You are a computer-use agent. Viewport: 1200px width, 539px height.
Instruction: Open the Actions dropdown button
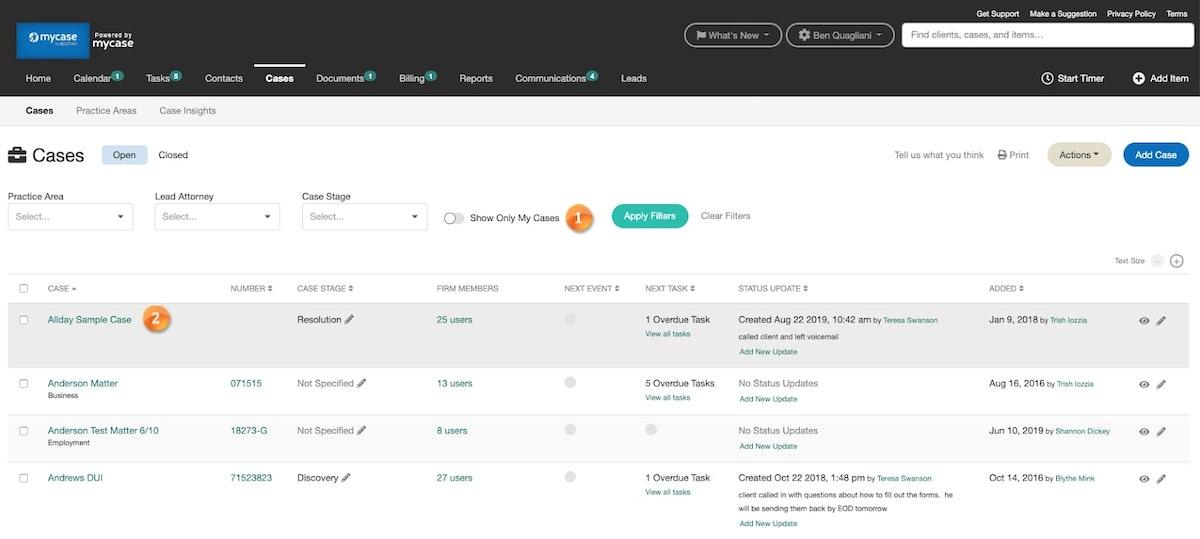pos(1078,155)
